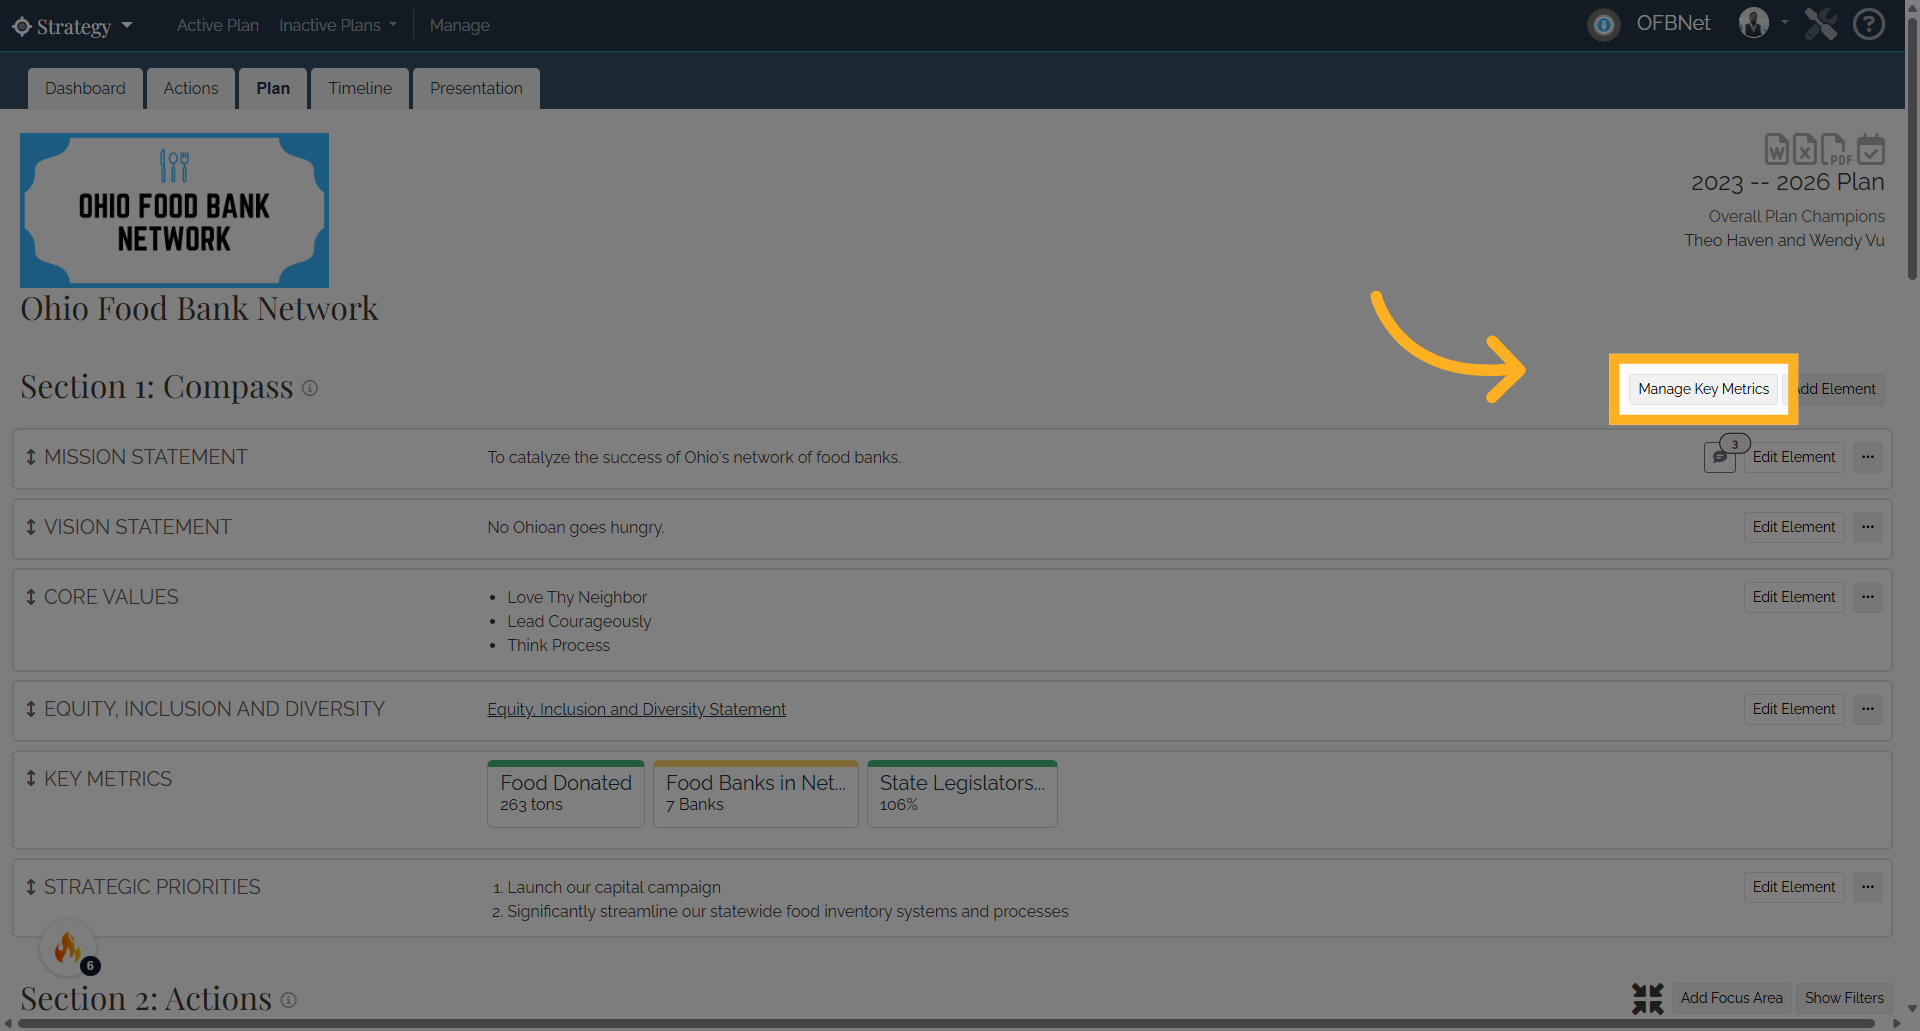Show info for Section 1: Compass
Viewport: 1920px width, 1031px height.
(x=310, y=388)
